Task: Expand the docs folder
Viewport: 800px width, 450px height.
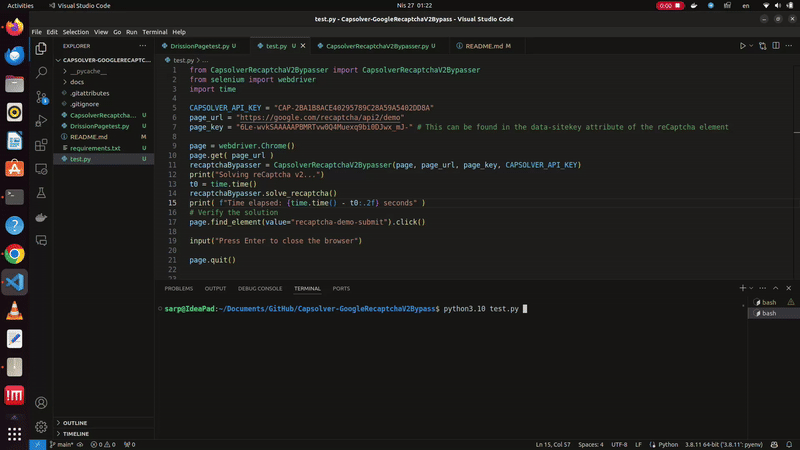Action: (x=104, y=82)
